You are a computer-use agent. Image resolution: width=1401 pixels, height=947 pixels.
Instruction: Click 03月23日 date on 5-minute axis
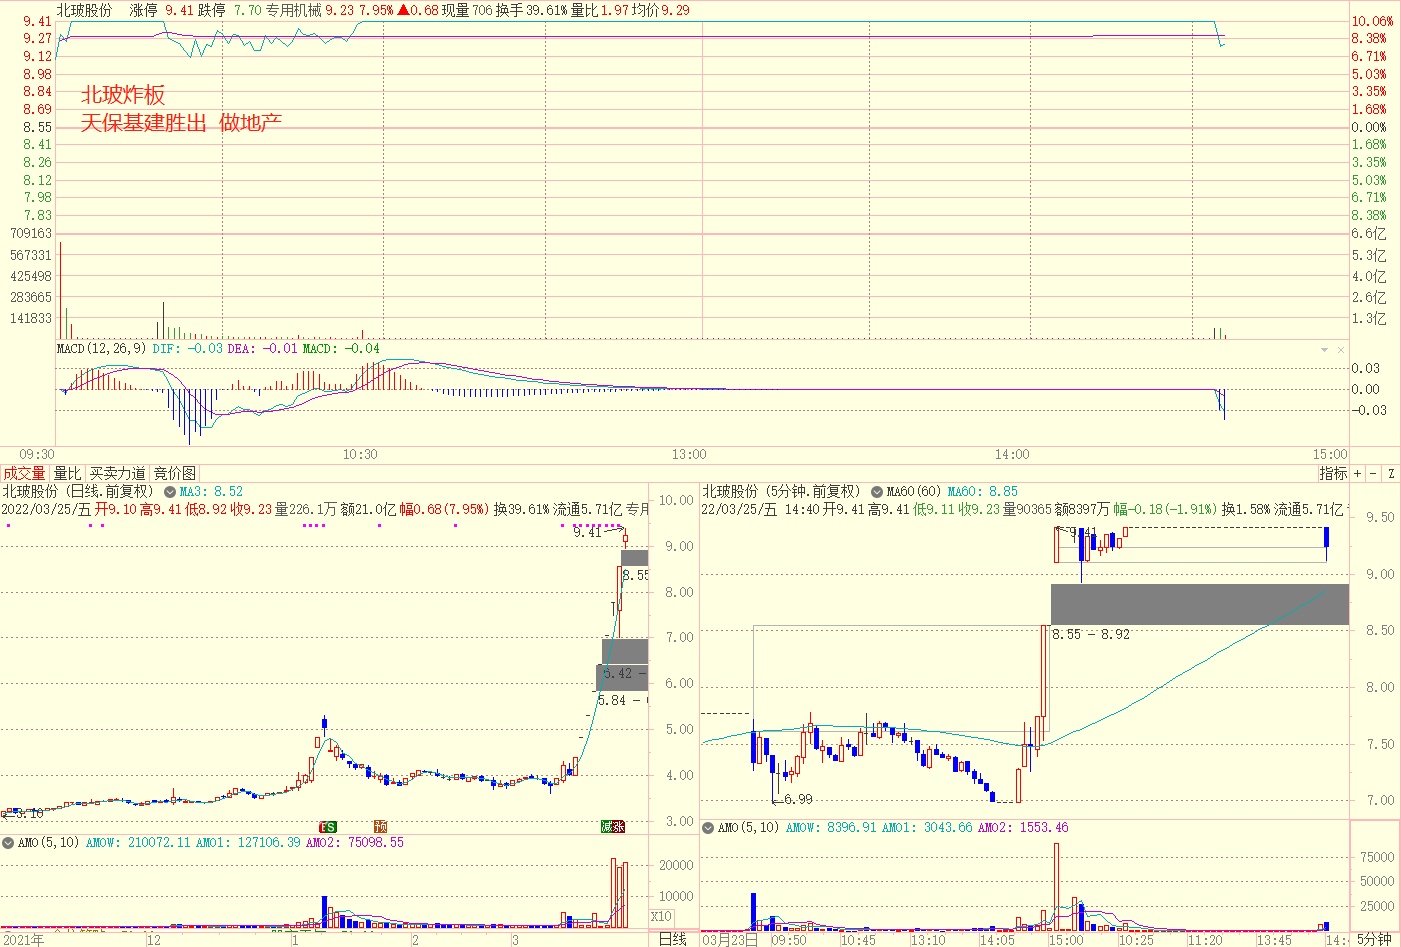(x=730, y=939)
